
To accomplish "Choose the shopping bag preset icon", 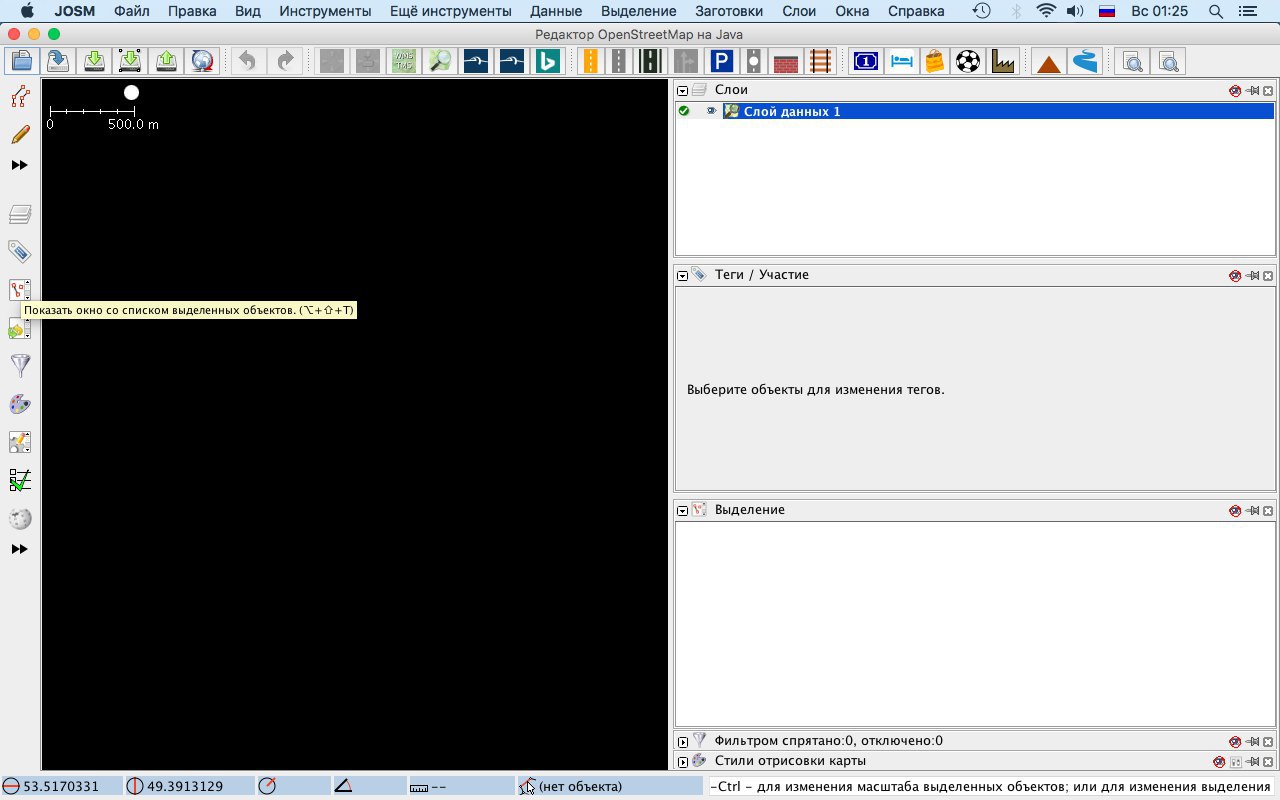I will tap(934, 61).
